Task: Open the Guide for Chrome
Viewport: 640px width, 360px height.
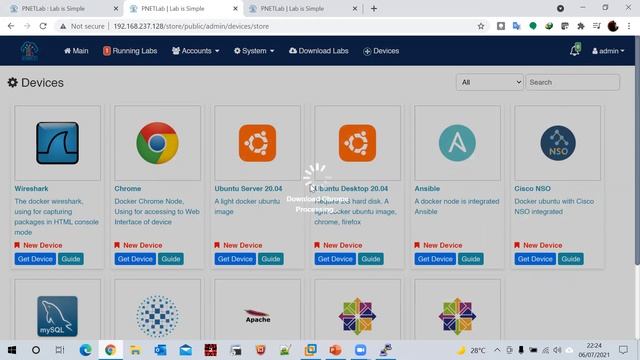Action: 171,259
